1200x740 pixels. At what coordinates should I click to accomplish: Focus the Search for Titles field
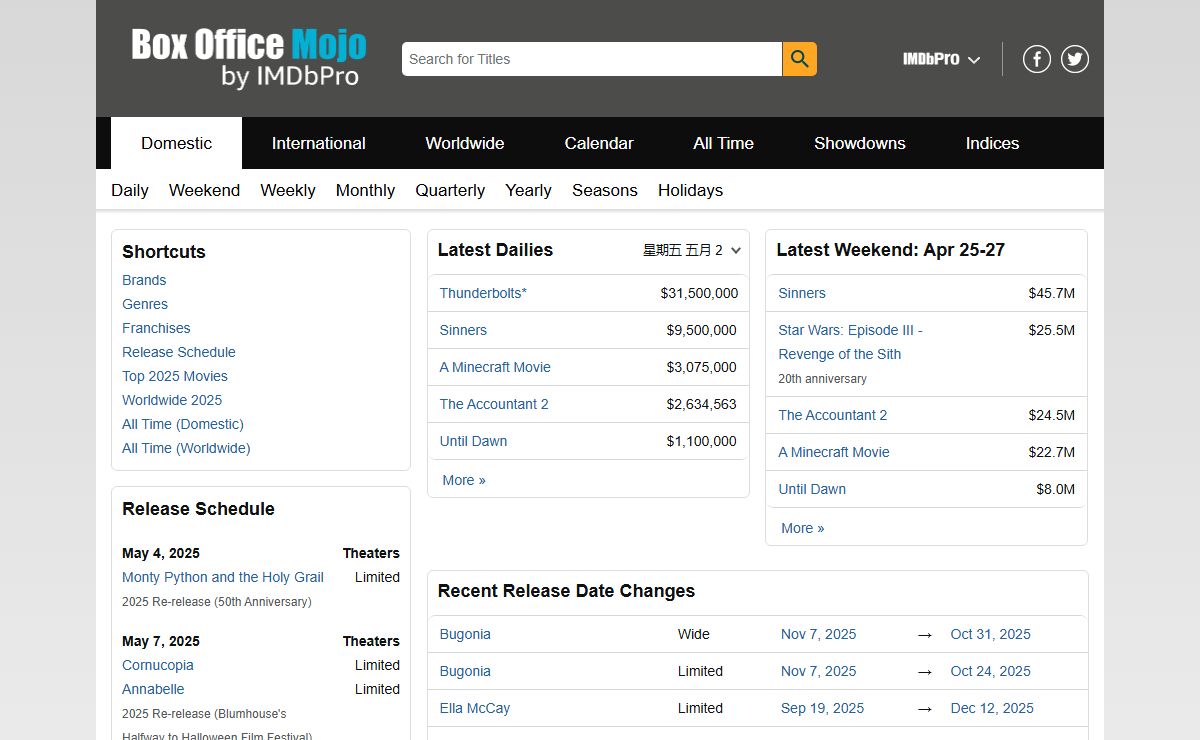point(592,59)
